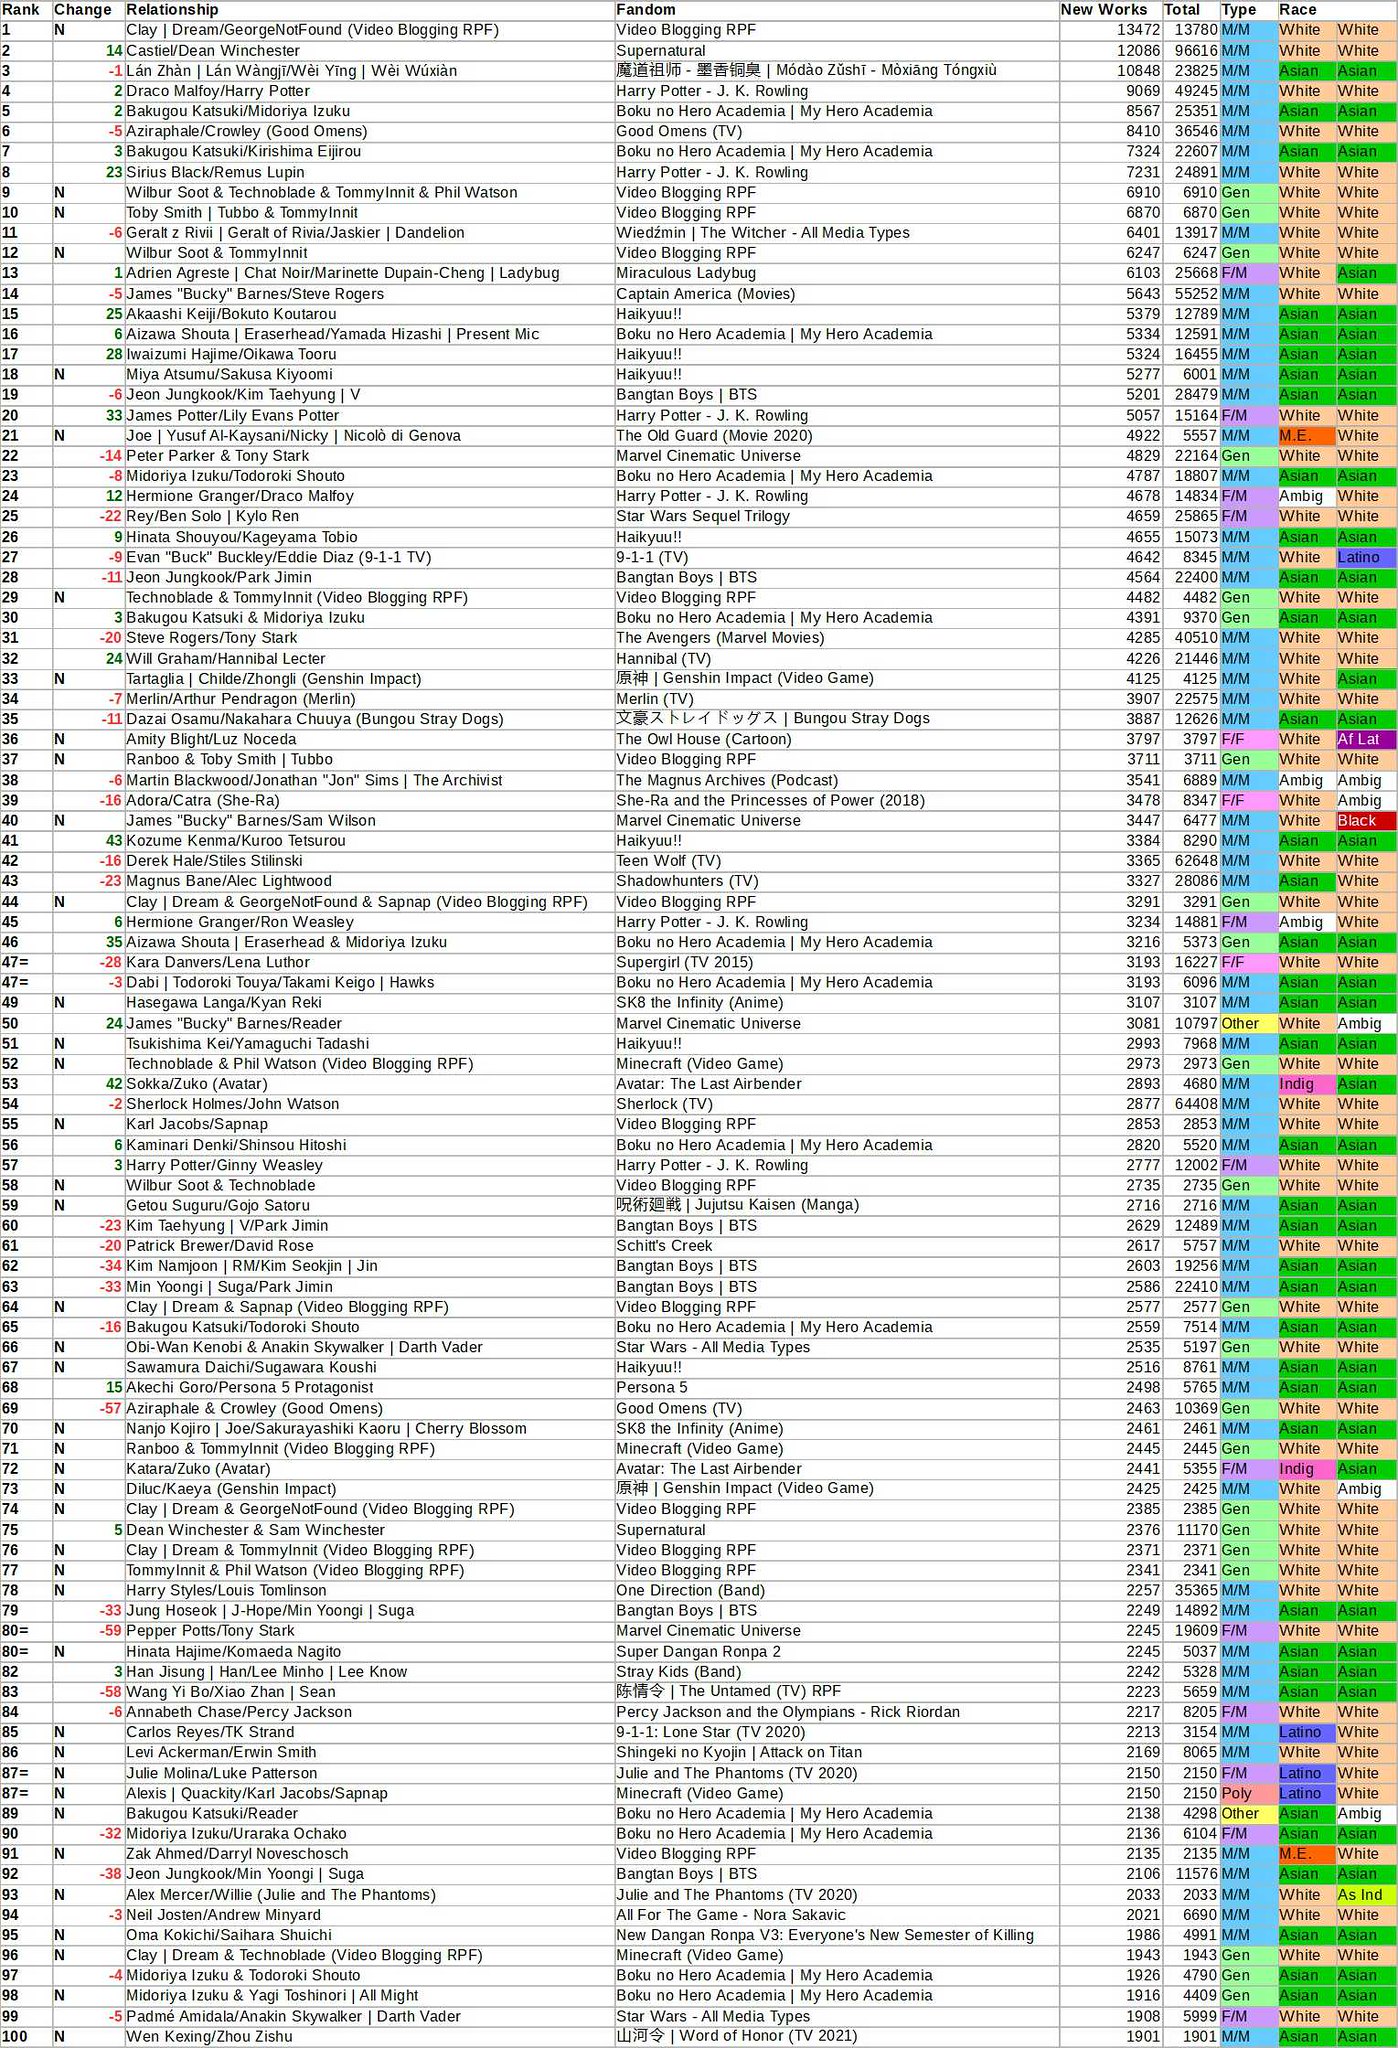1398x2048 pixels.
Task: Select the Persona 5 fandom cell
Action: pos(836,1388)
